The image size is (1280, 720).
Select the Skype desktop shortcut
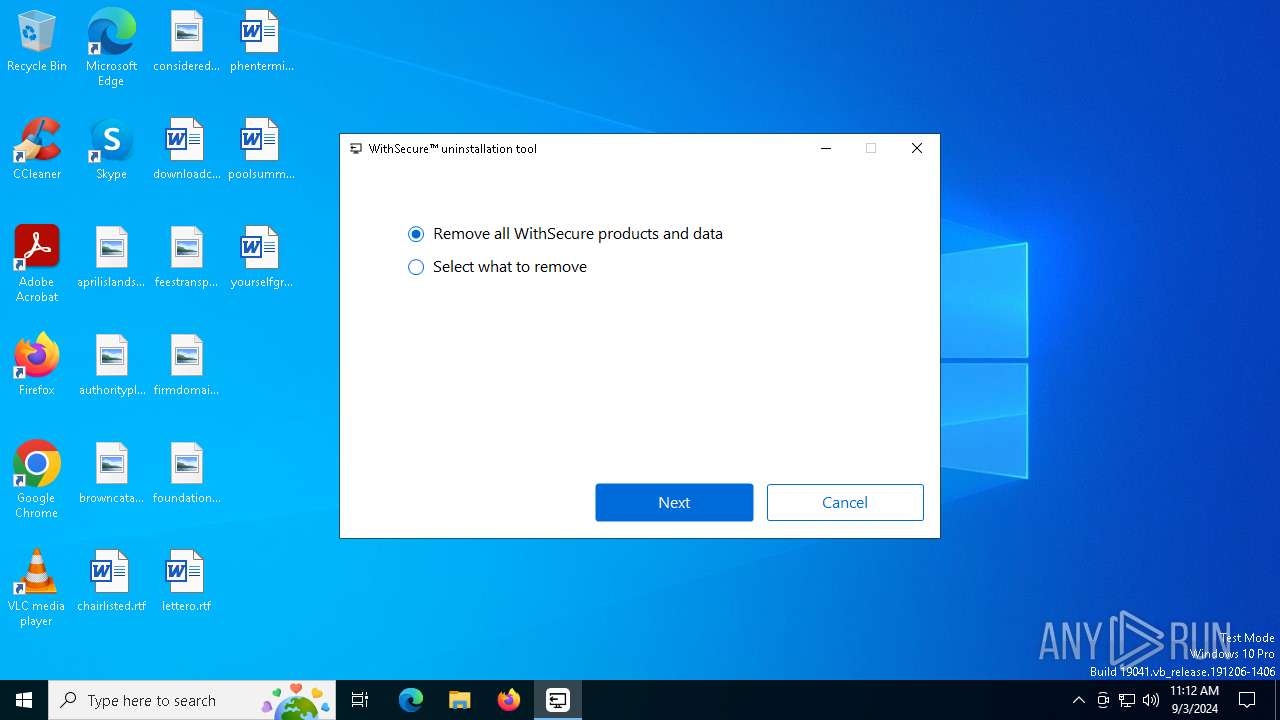(x=111, y=149)
